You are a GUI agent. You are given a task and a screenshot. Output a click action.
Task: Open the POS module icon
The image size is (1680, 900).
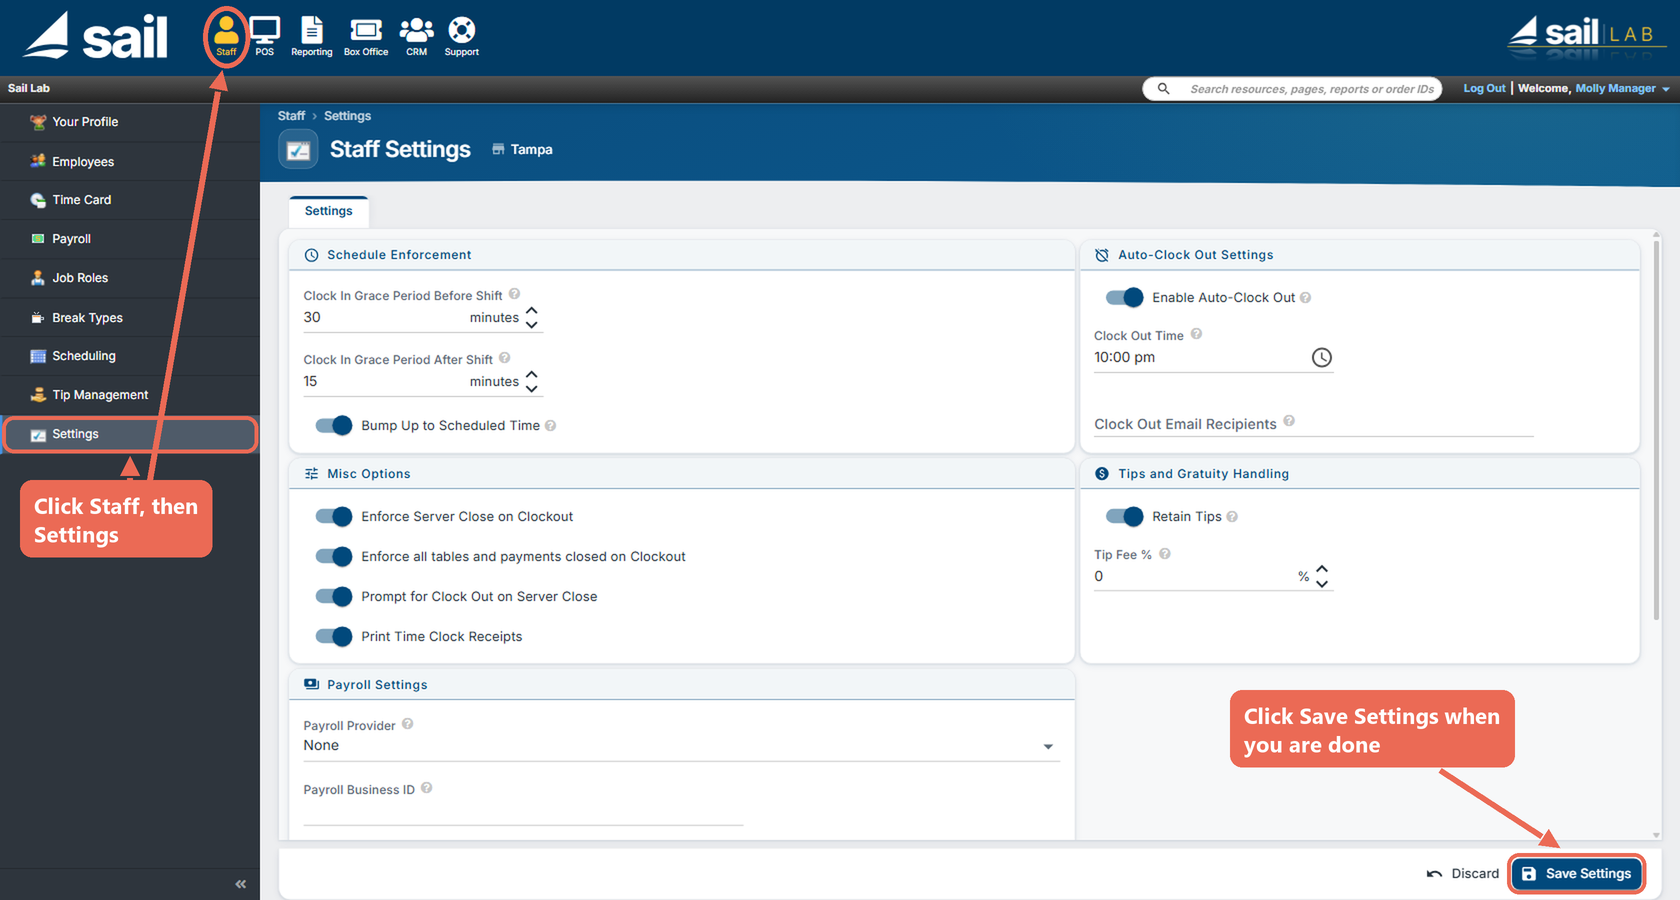[x=265, y=36]
